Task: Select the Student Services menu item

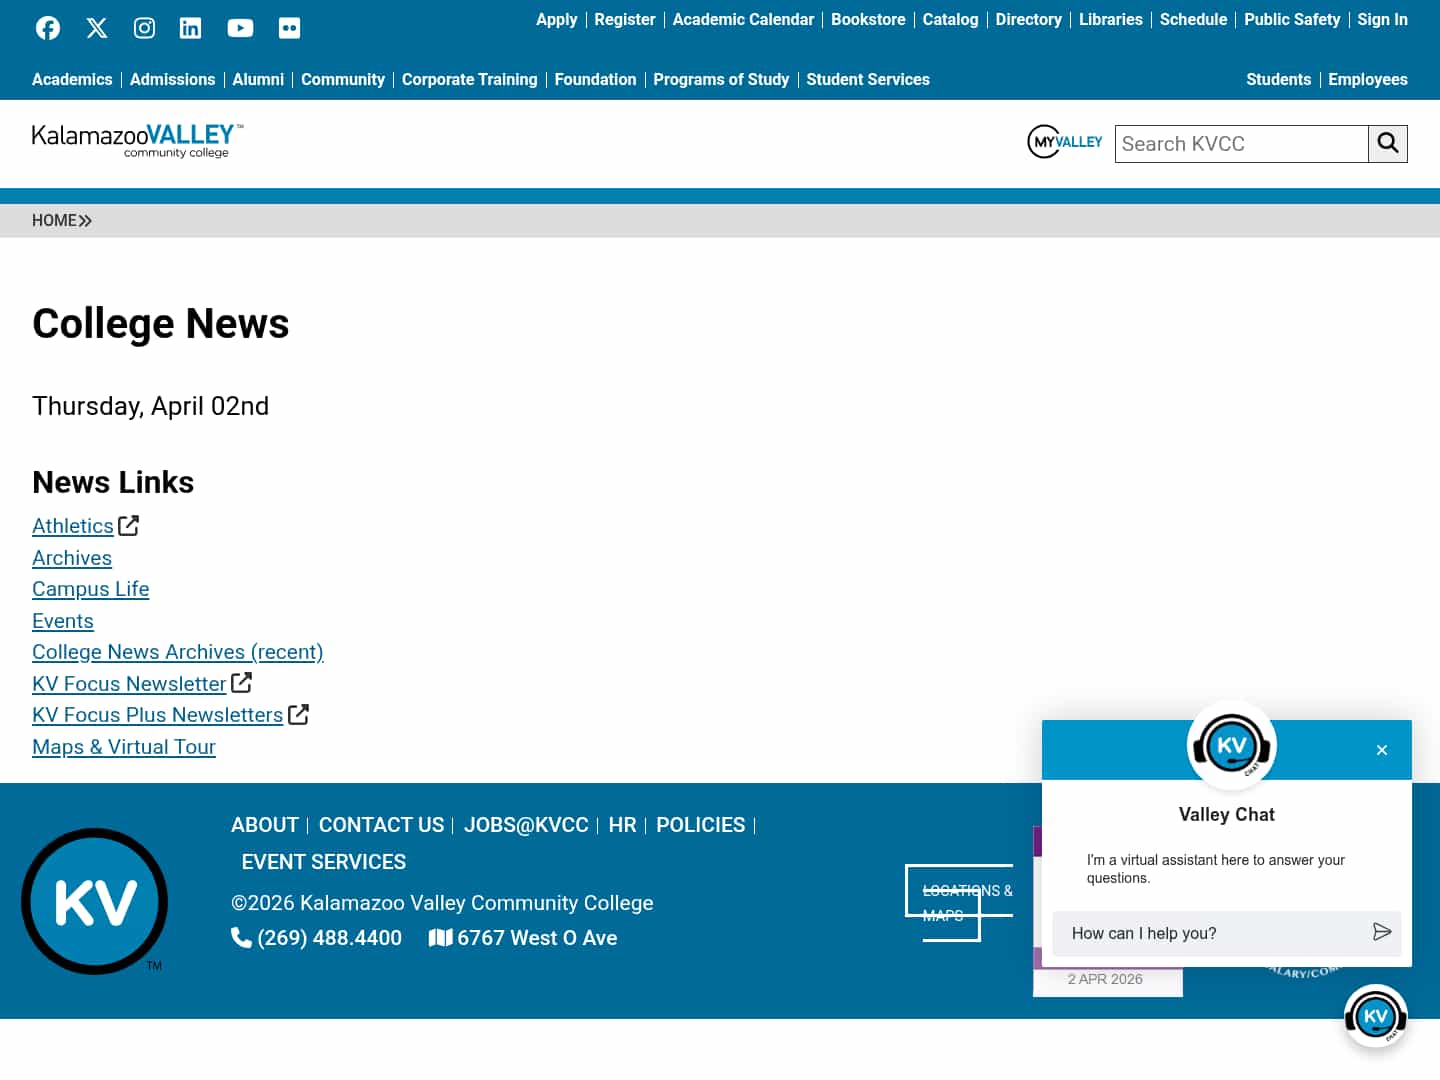Action: click(x=868, y=79)
